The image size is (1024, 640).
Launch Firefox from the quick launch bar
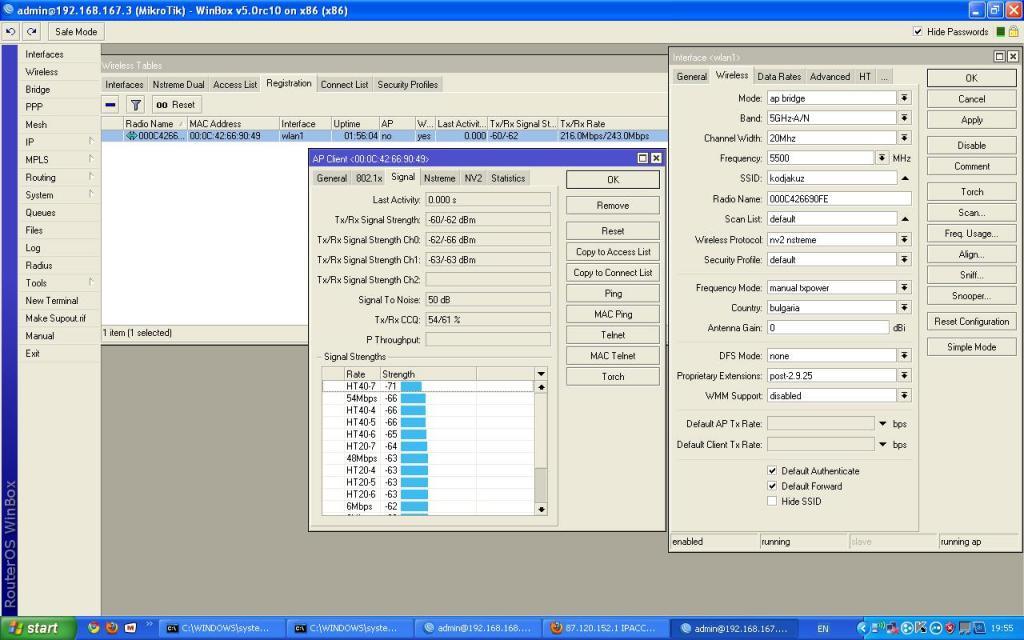point(112,628)
